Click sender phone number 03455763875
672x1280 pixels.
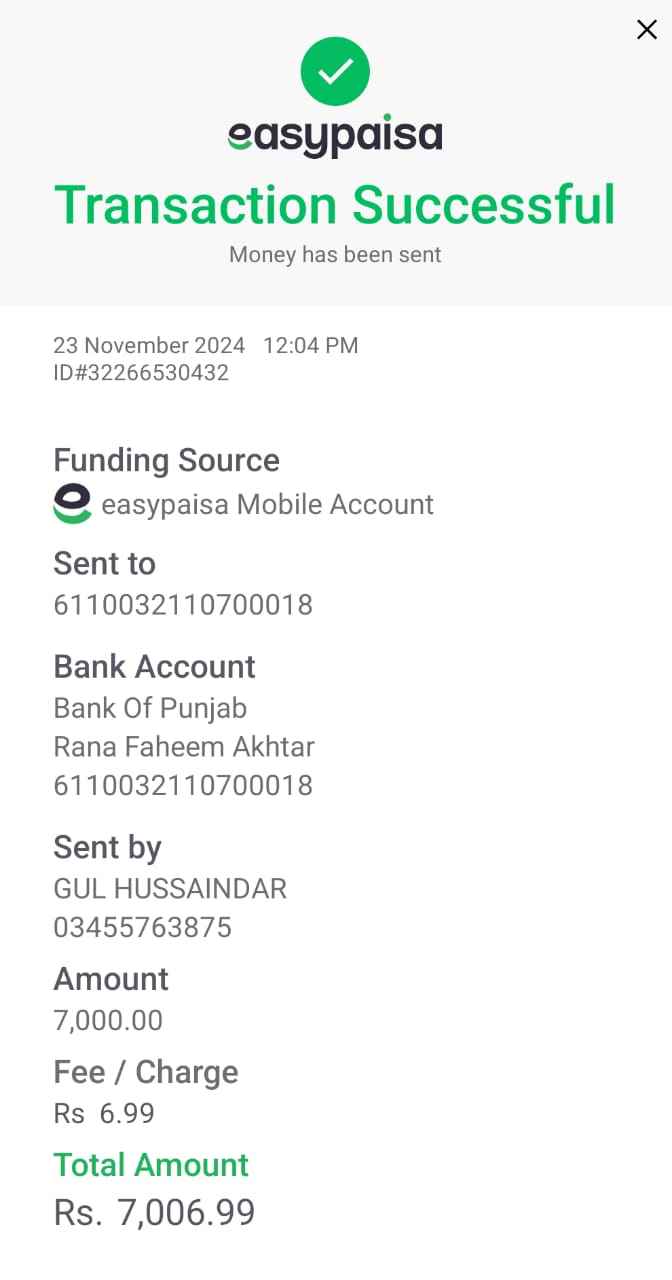pyautogui.click(x=142, y=928)
